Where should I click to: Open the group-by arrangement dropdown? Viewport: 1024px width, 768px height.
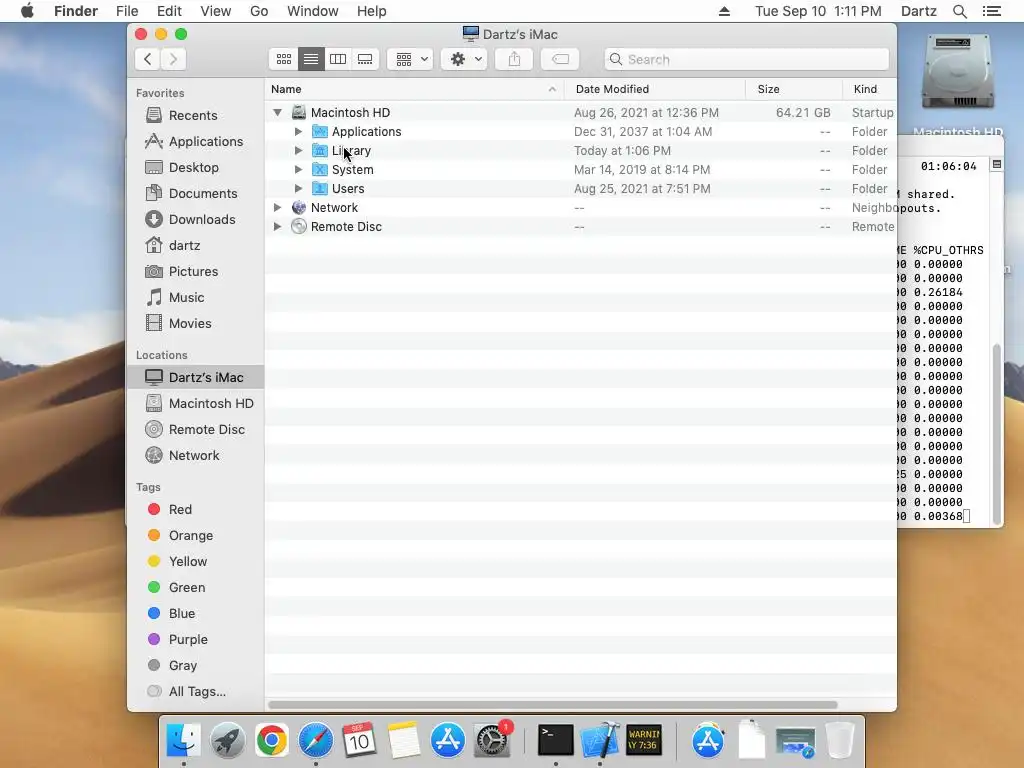411,59
